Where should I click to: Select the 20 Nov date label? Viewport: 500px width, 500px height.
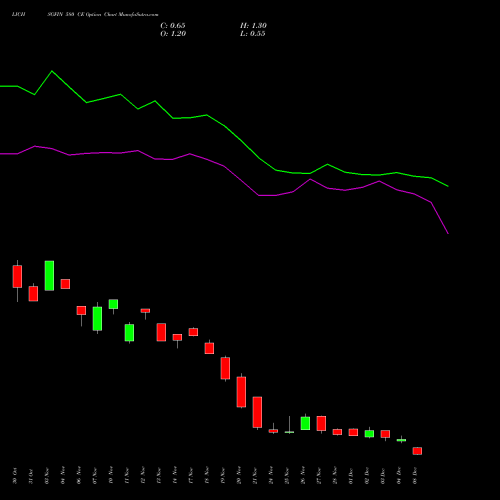pos(239,476)
